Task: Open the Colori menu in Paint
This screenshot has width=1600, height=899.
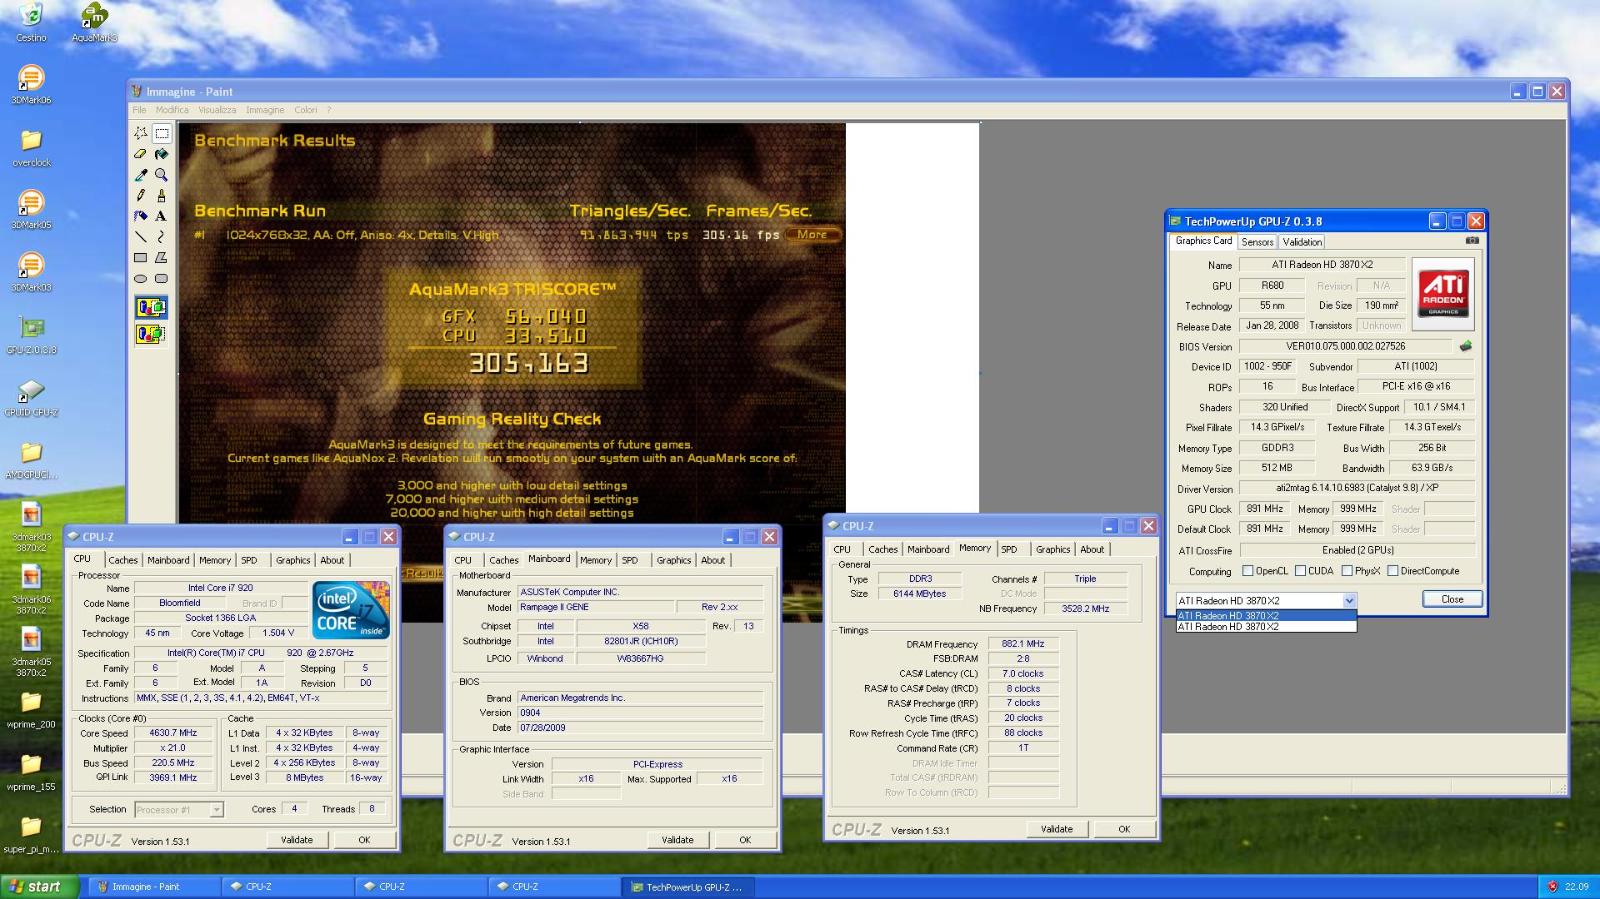Action: point(306,110)
